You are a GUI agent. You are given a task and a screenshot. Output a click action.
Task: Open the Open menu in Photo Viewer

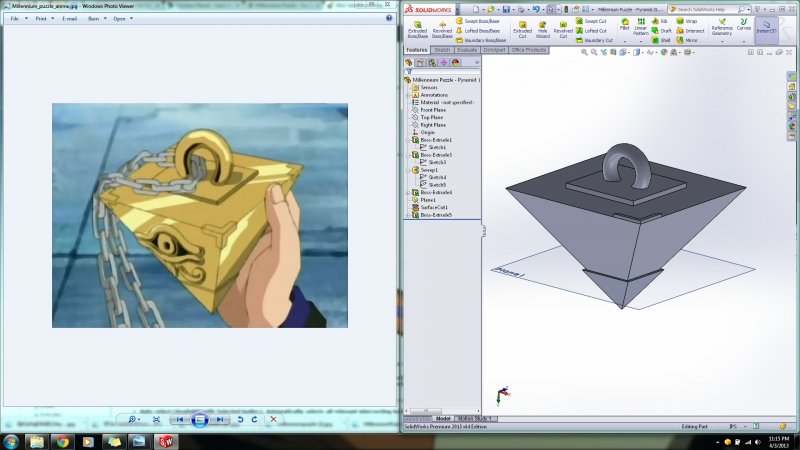click(x=123, y=18)
